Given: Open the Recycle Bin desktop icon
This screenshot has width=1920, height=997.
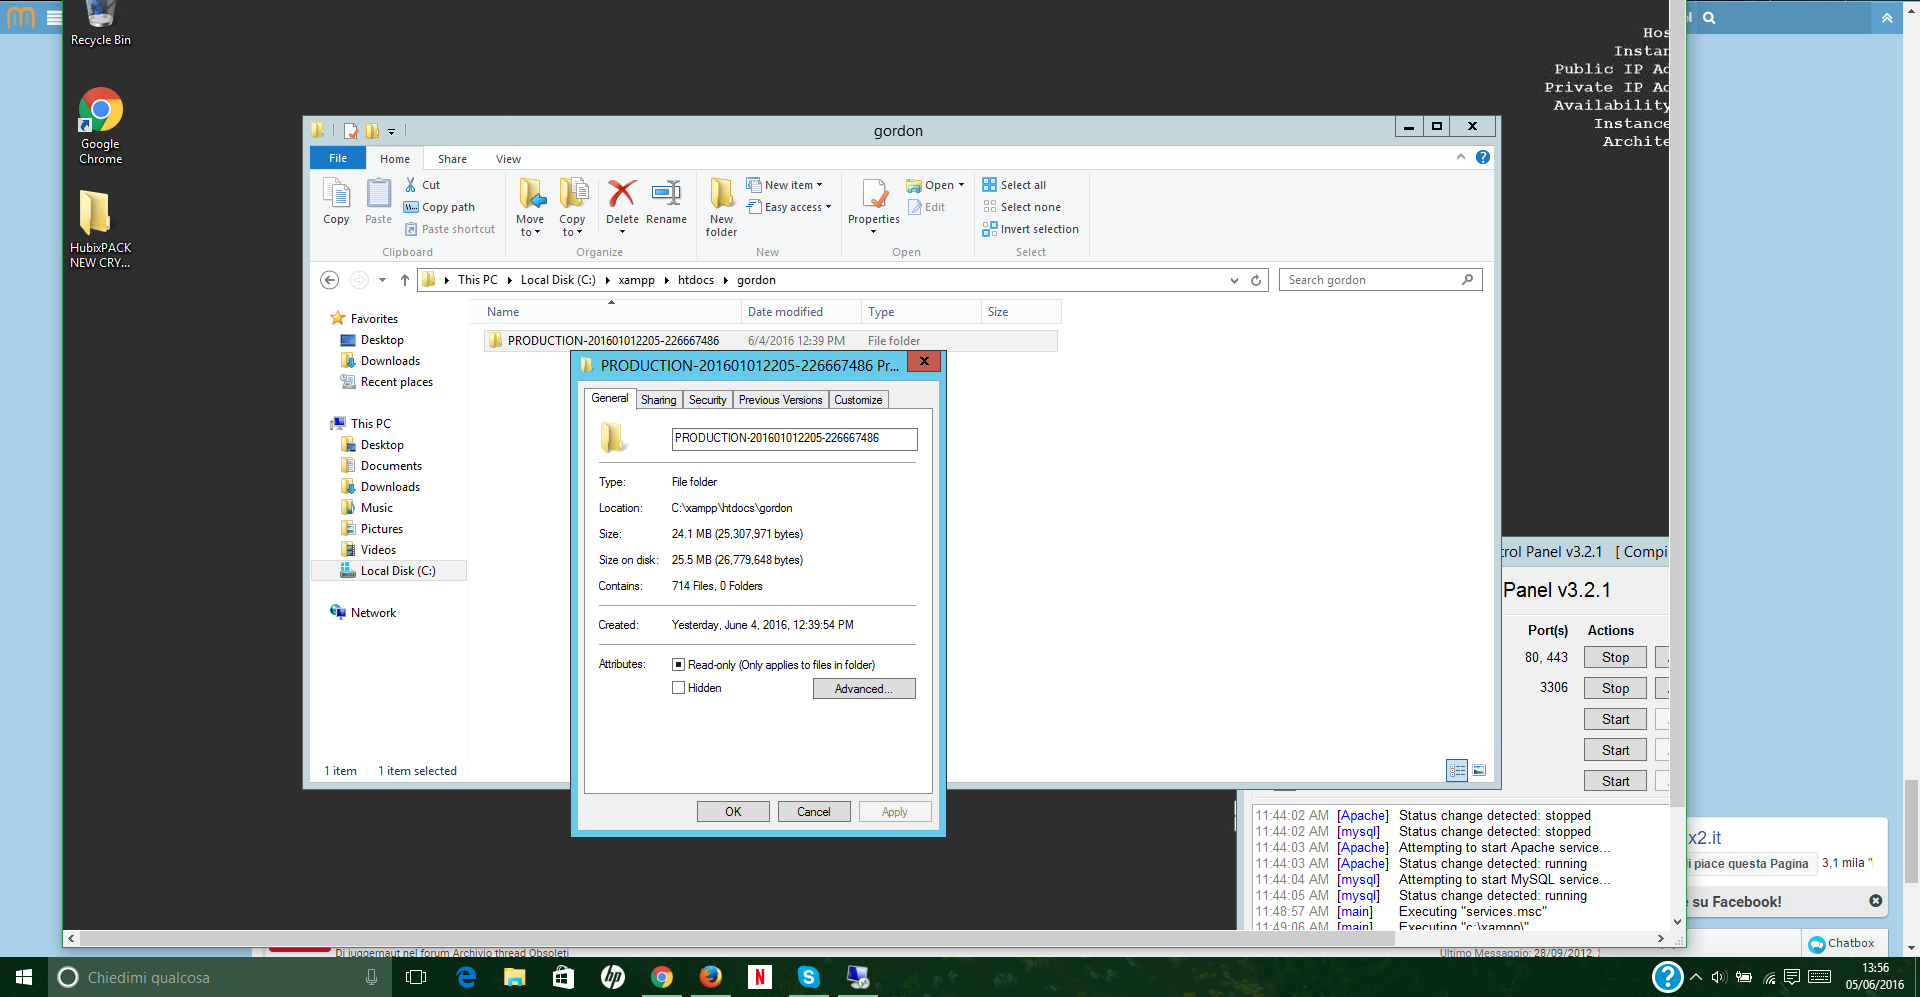Looking at the screenshot, I should click(100, 24).
